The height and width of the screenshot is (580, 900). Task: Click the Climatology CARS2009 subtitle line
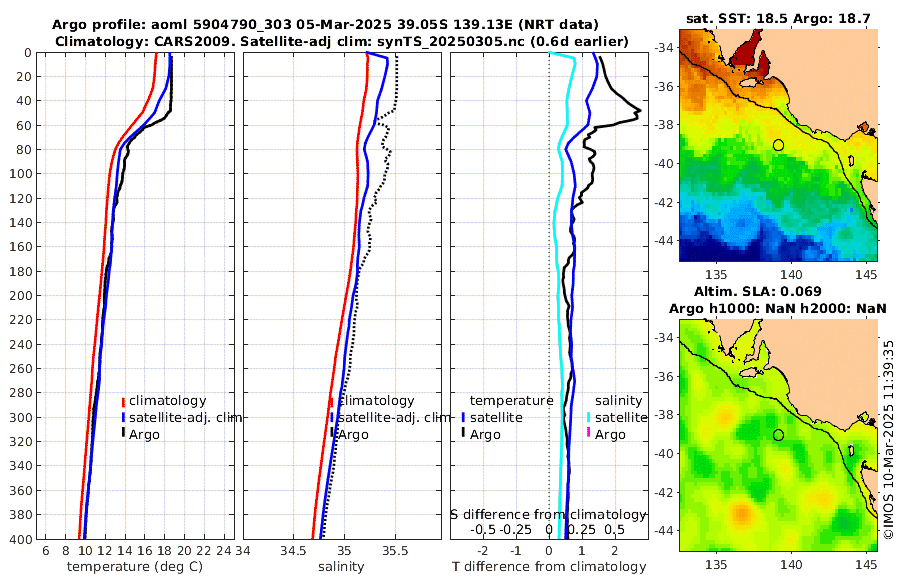pyautogui.click(x=342, y=41)
